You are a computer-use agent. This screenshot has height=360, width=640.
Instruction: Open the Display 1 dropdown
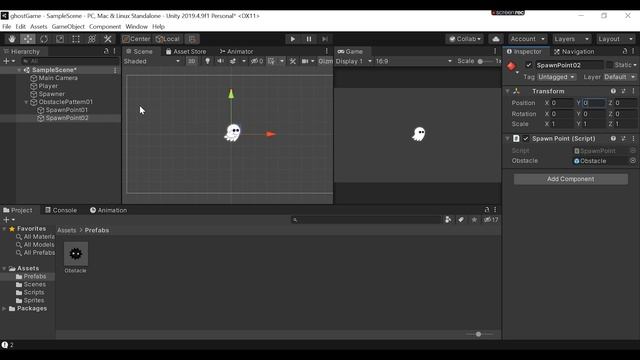(354, 61)
